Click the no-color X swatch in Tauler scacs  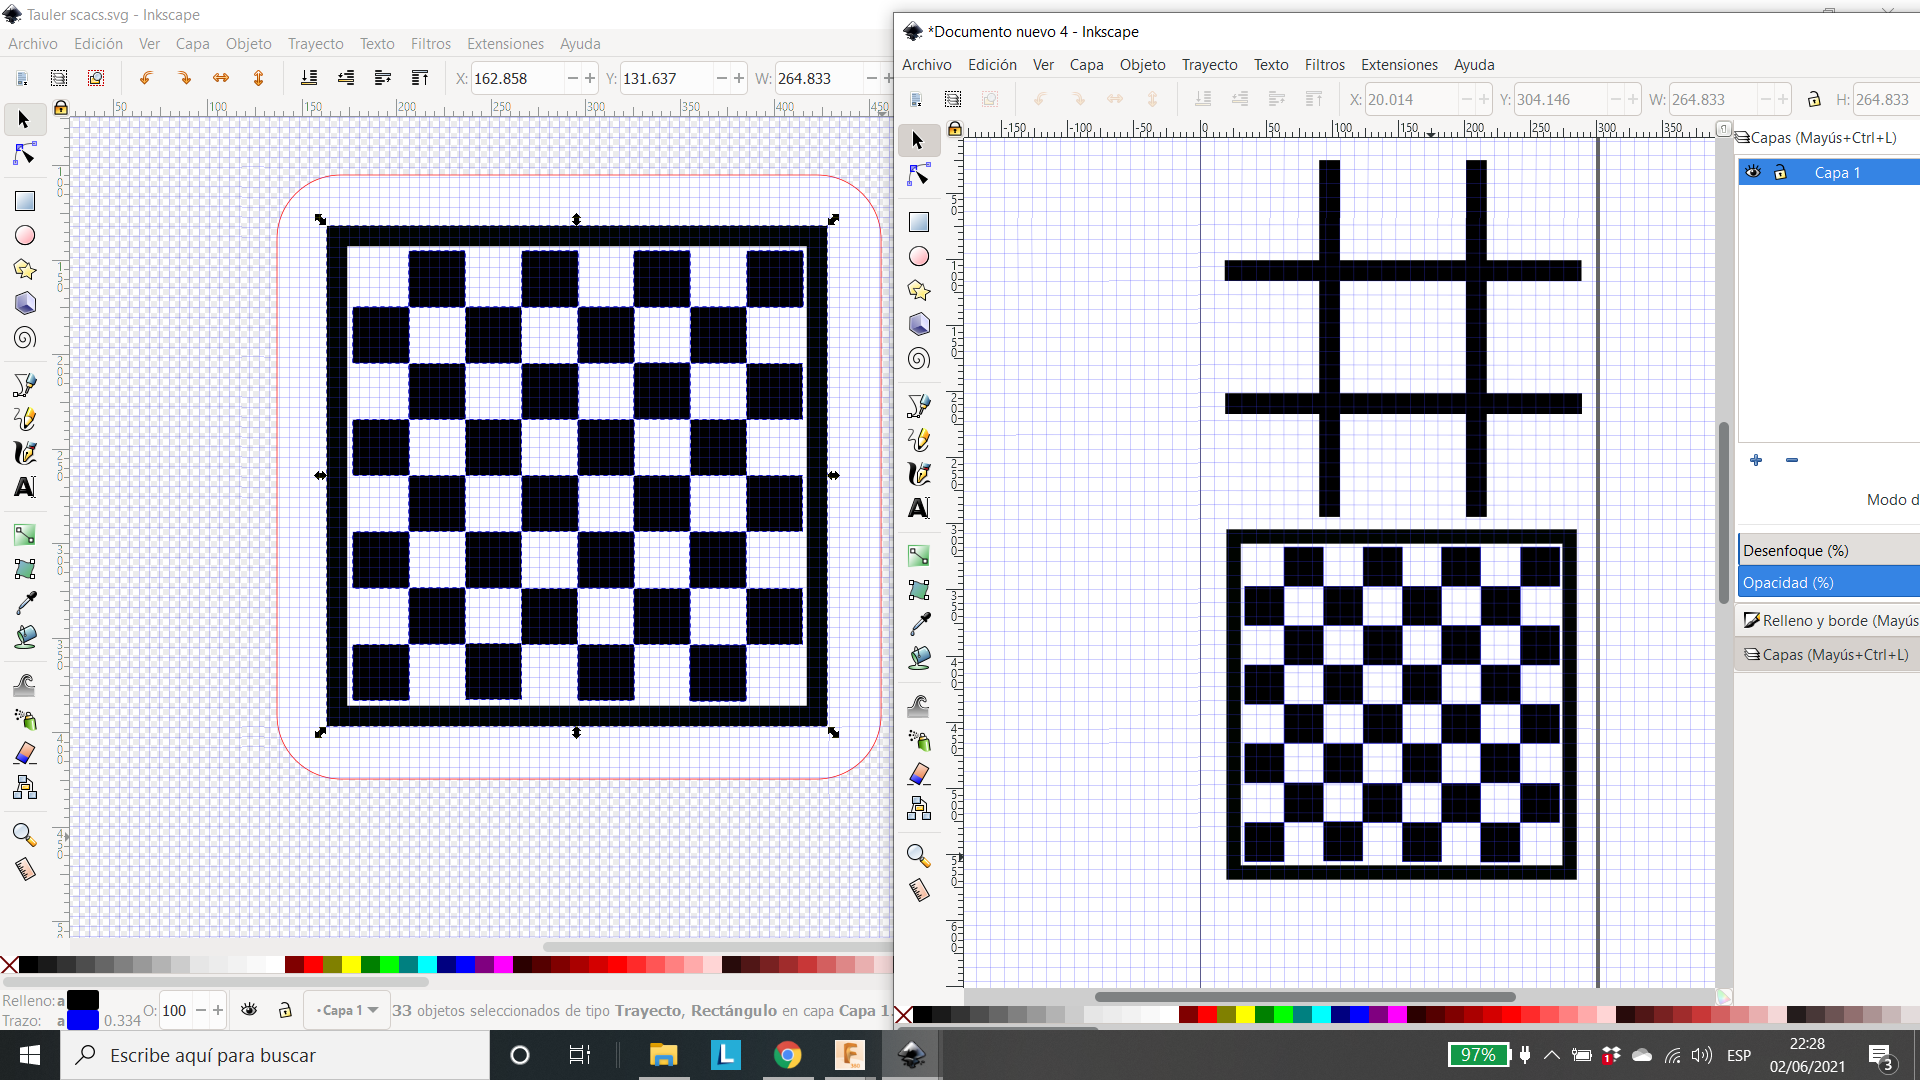9,964
